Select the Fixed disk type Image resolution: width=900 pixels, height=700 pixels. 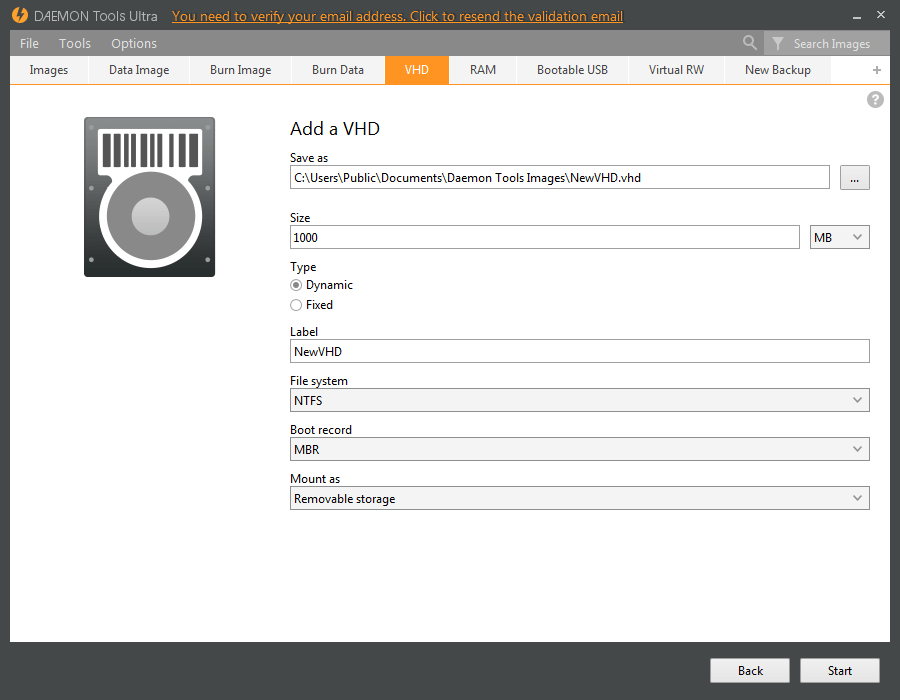[x=296, y=304]
